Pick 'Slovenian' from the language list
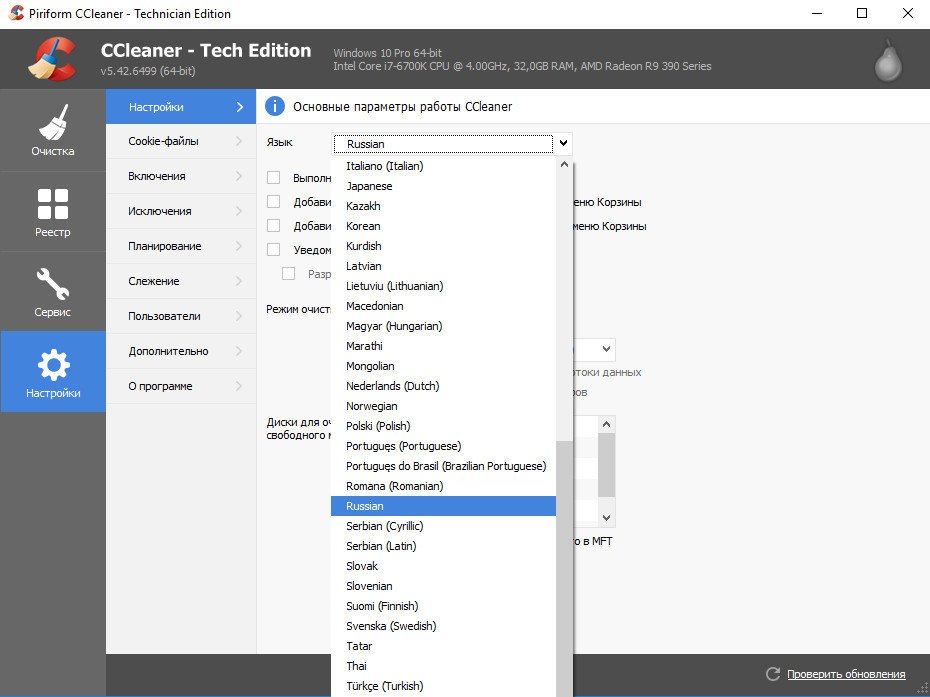930x697 pixels. click(444, 586)
